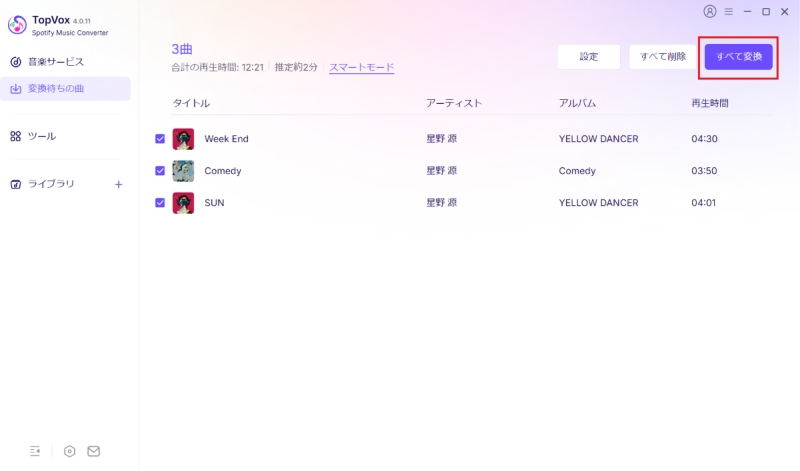The image size is (800, 471).
Task: Click Comedy album cover thumbnail
Action: [183, 171]
